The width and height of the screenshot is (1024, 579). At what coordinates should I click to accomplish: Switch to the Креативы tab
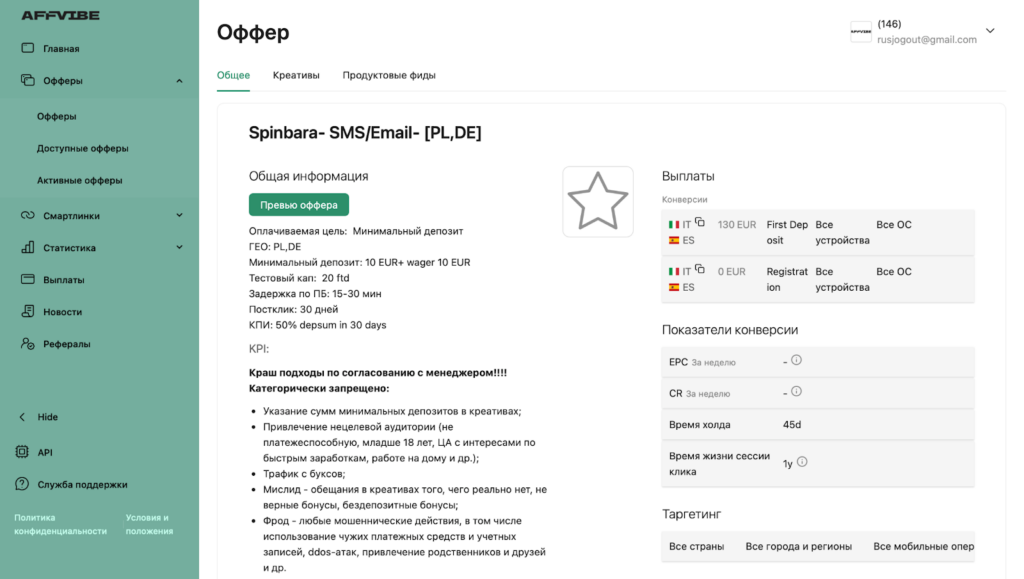point(296,75)
